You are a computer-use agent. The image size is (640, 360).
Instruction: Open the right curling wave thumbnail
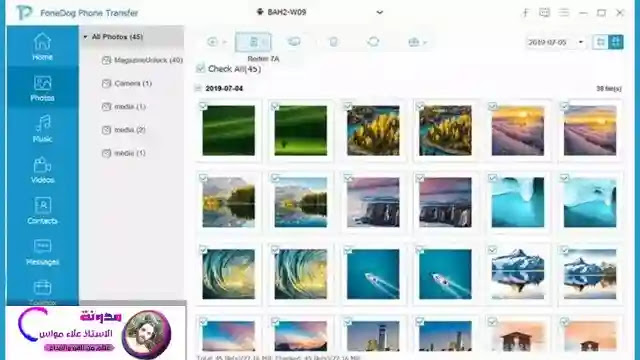pos(301,274)
